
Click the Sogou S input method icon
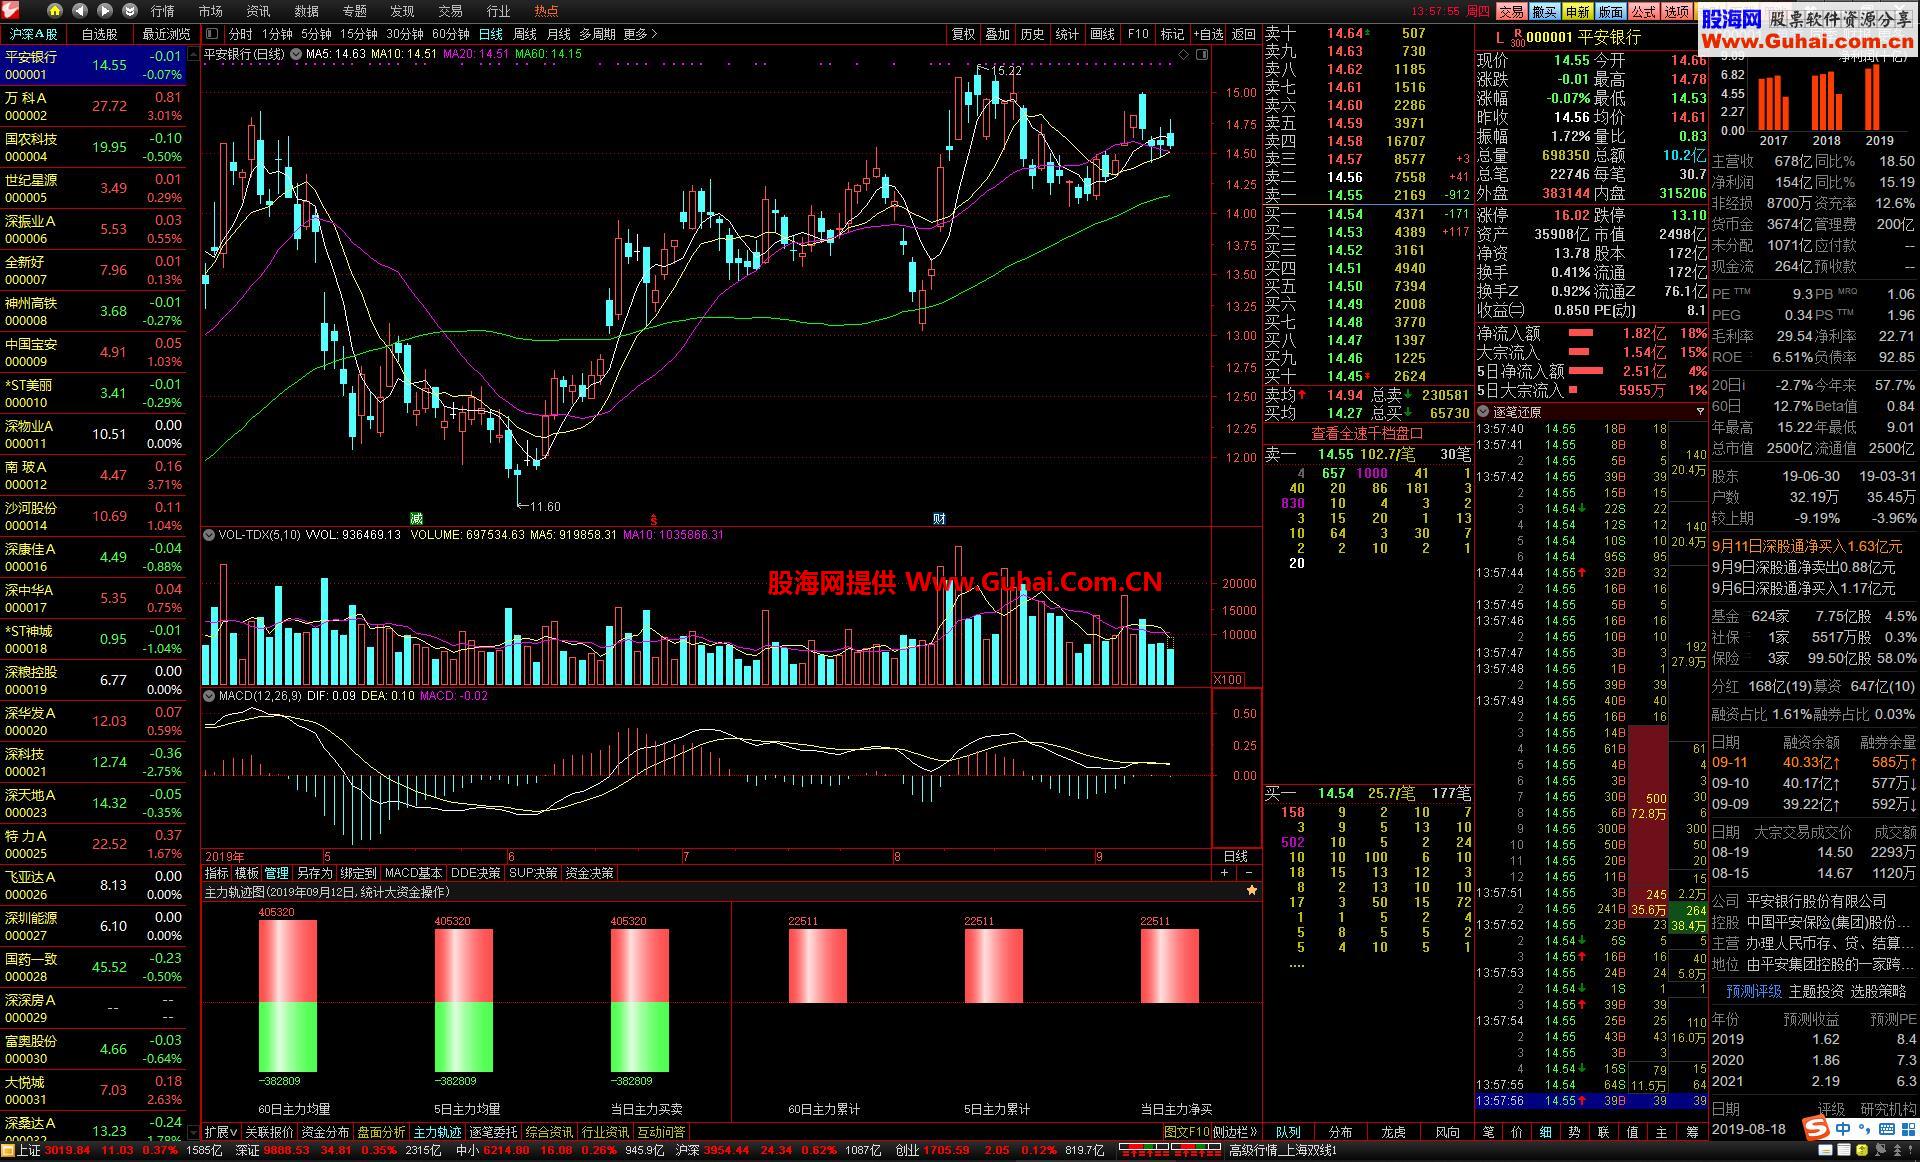(x=1815, y=1128)
